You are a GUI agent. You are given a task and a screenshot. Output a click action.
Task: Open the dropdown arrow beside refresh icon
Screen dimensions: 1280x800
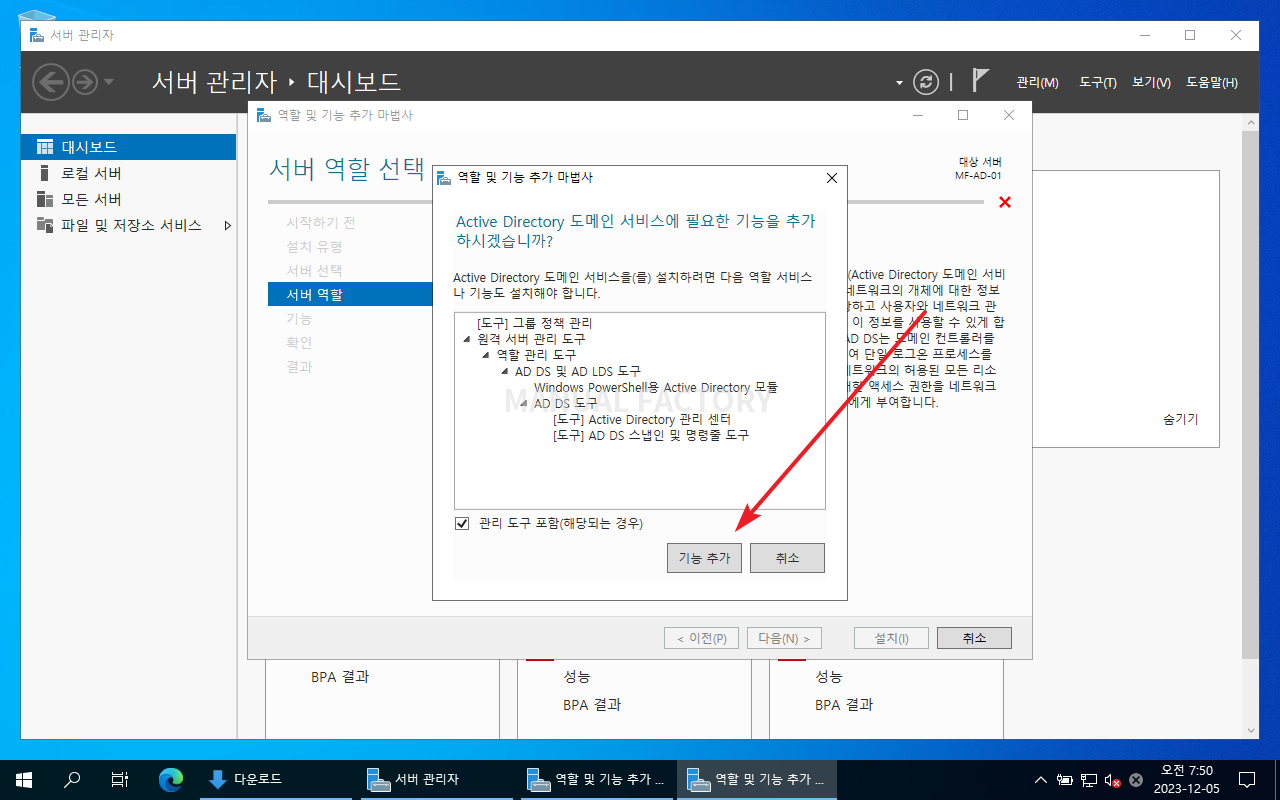[x=899, y=83]
